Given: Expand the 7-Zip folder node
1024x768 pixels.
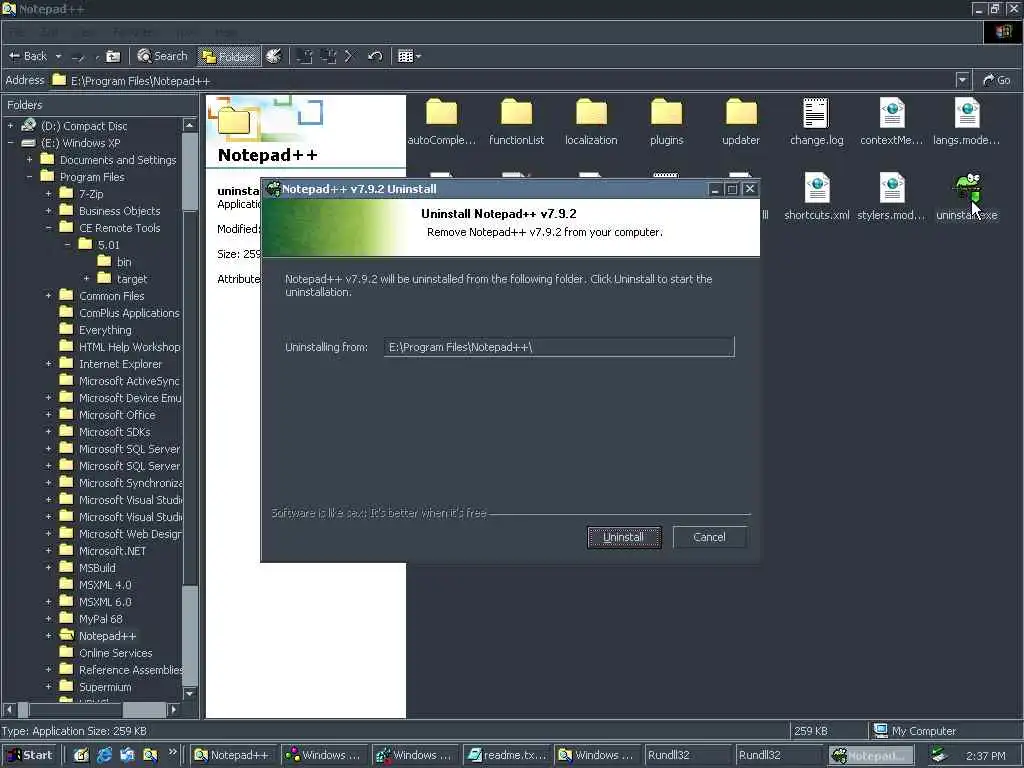Looking at the screenshot, I should (x=48, y=193).
